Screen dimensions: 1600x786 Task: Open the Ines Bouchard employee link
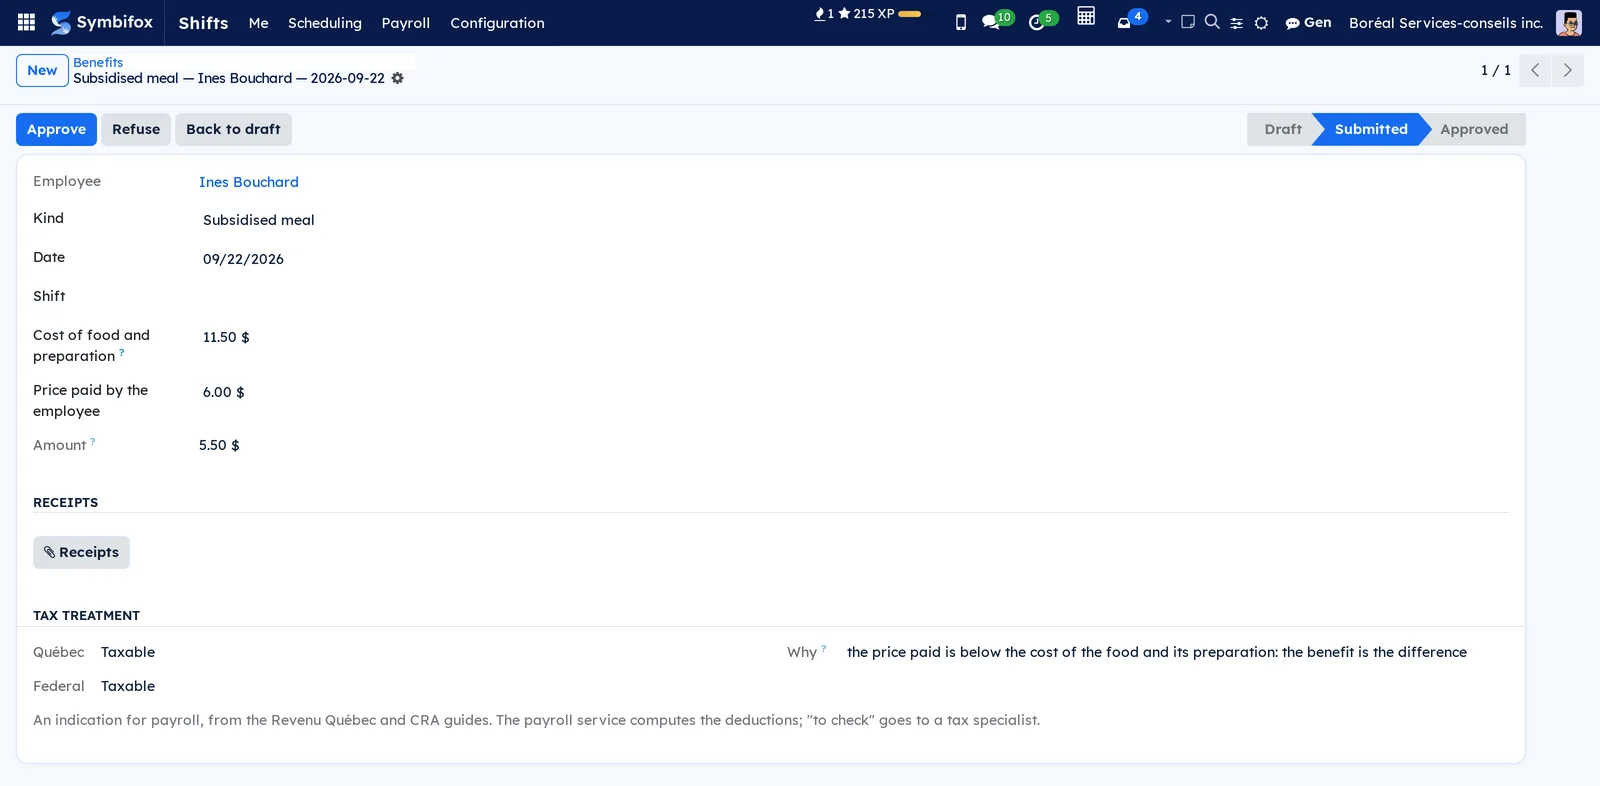249,182
